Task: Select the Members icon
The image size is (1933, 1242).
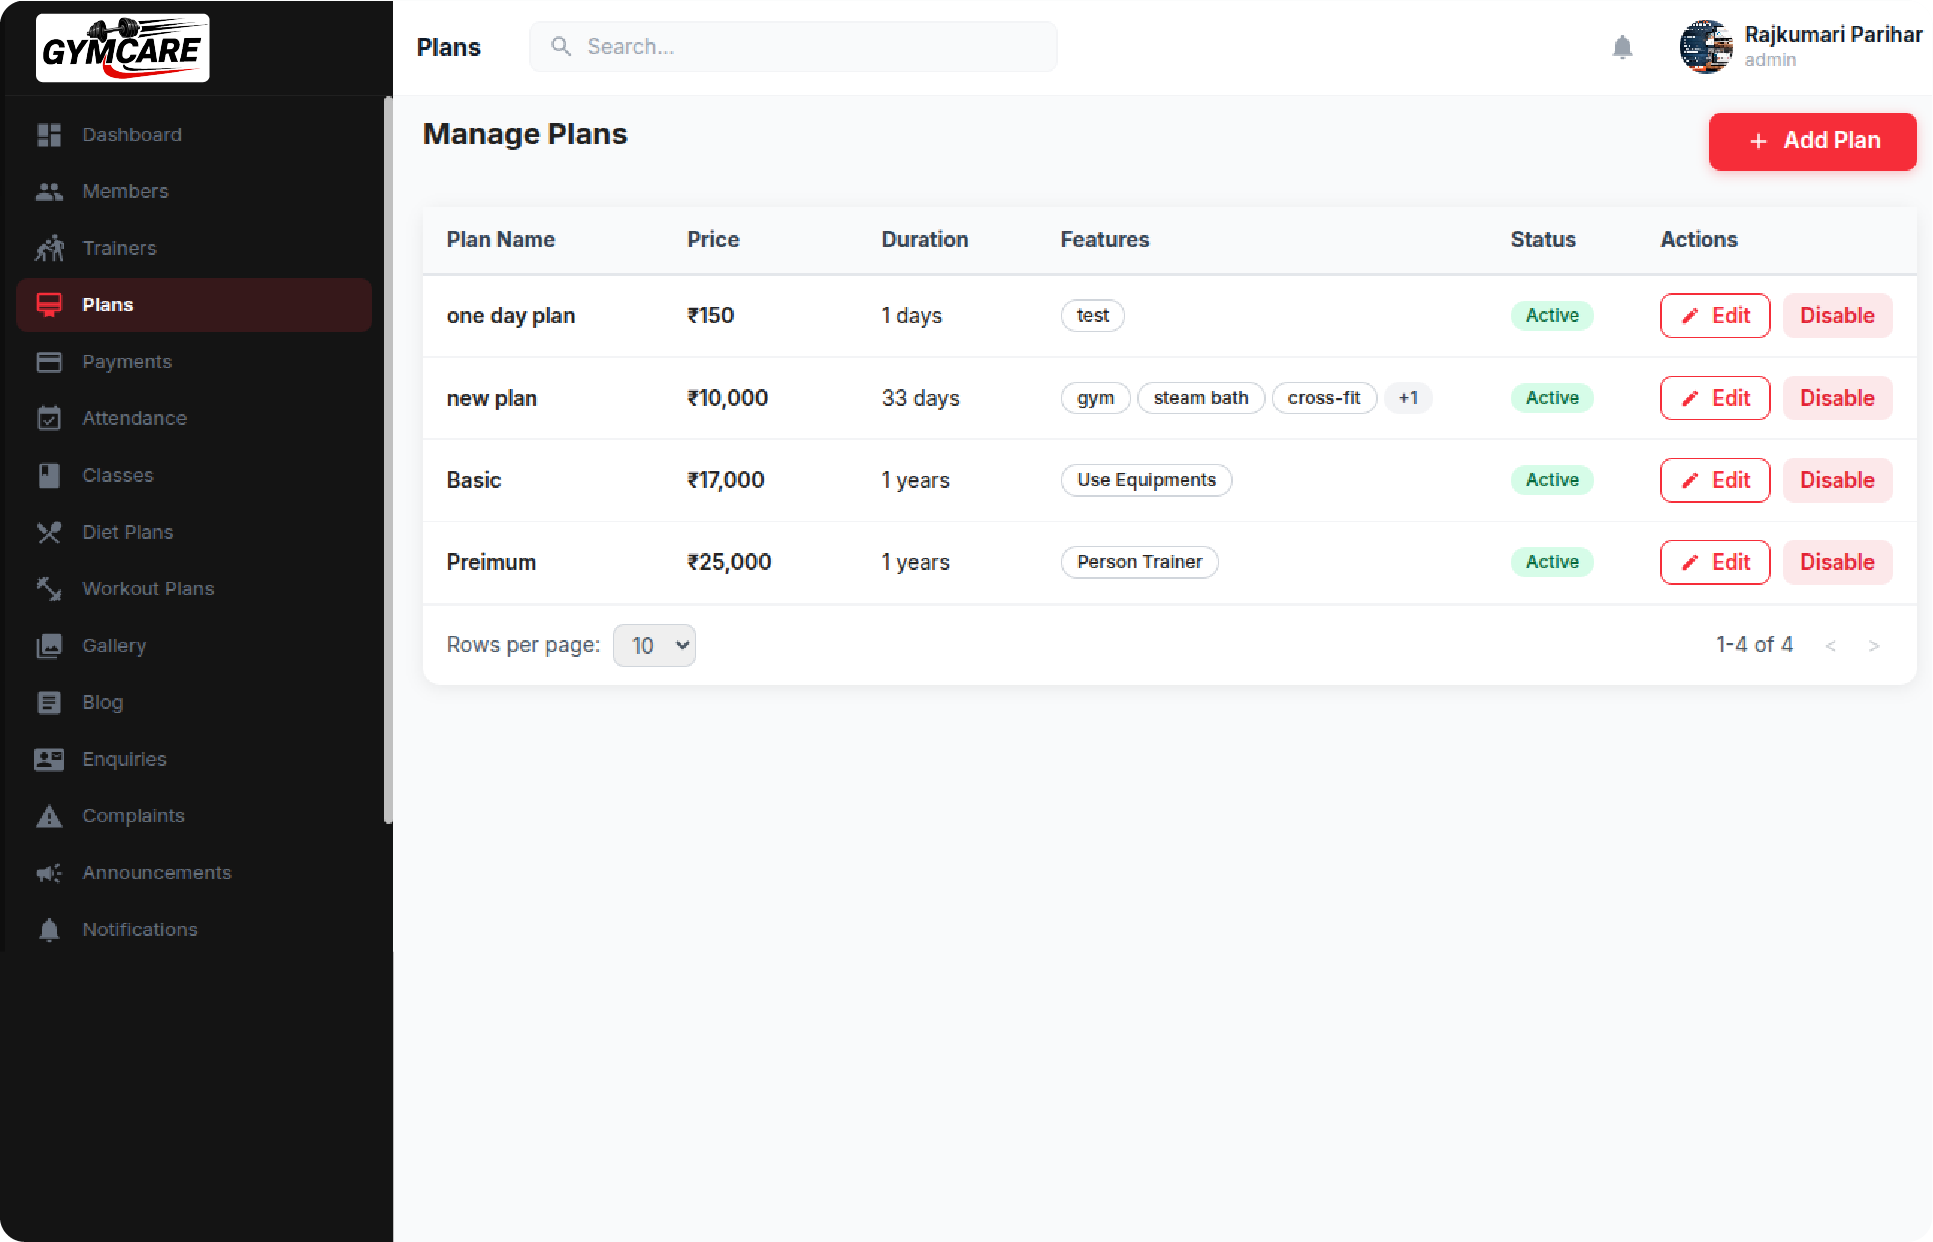Action: click(x=49, y=191)
